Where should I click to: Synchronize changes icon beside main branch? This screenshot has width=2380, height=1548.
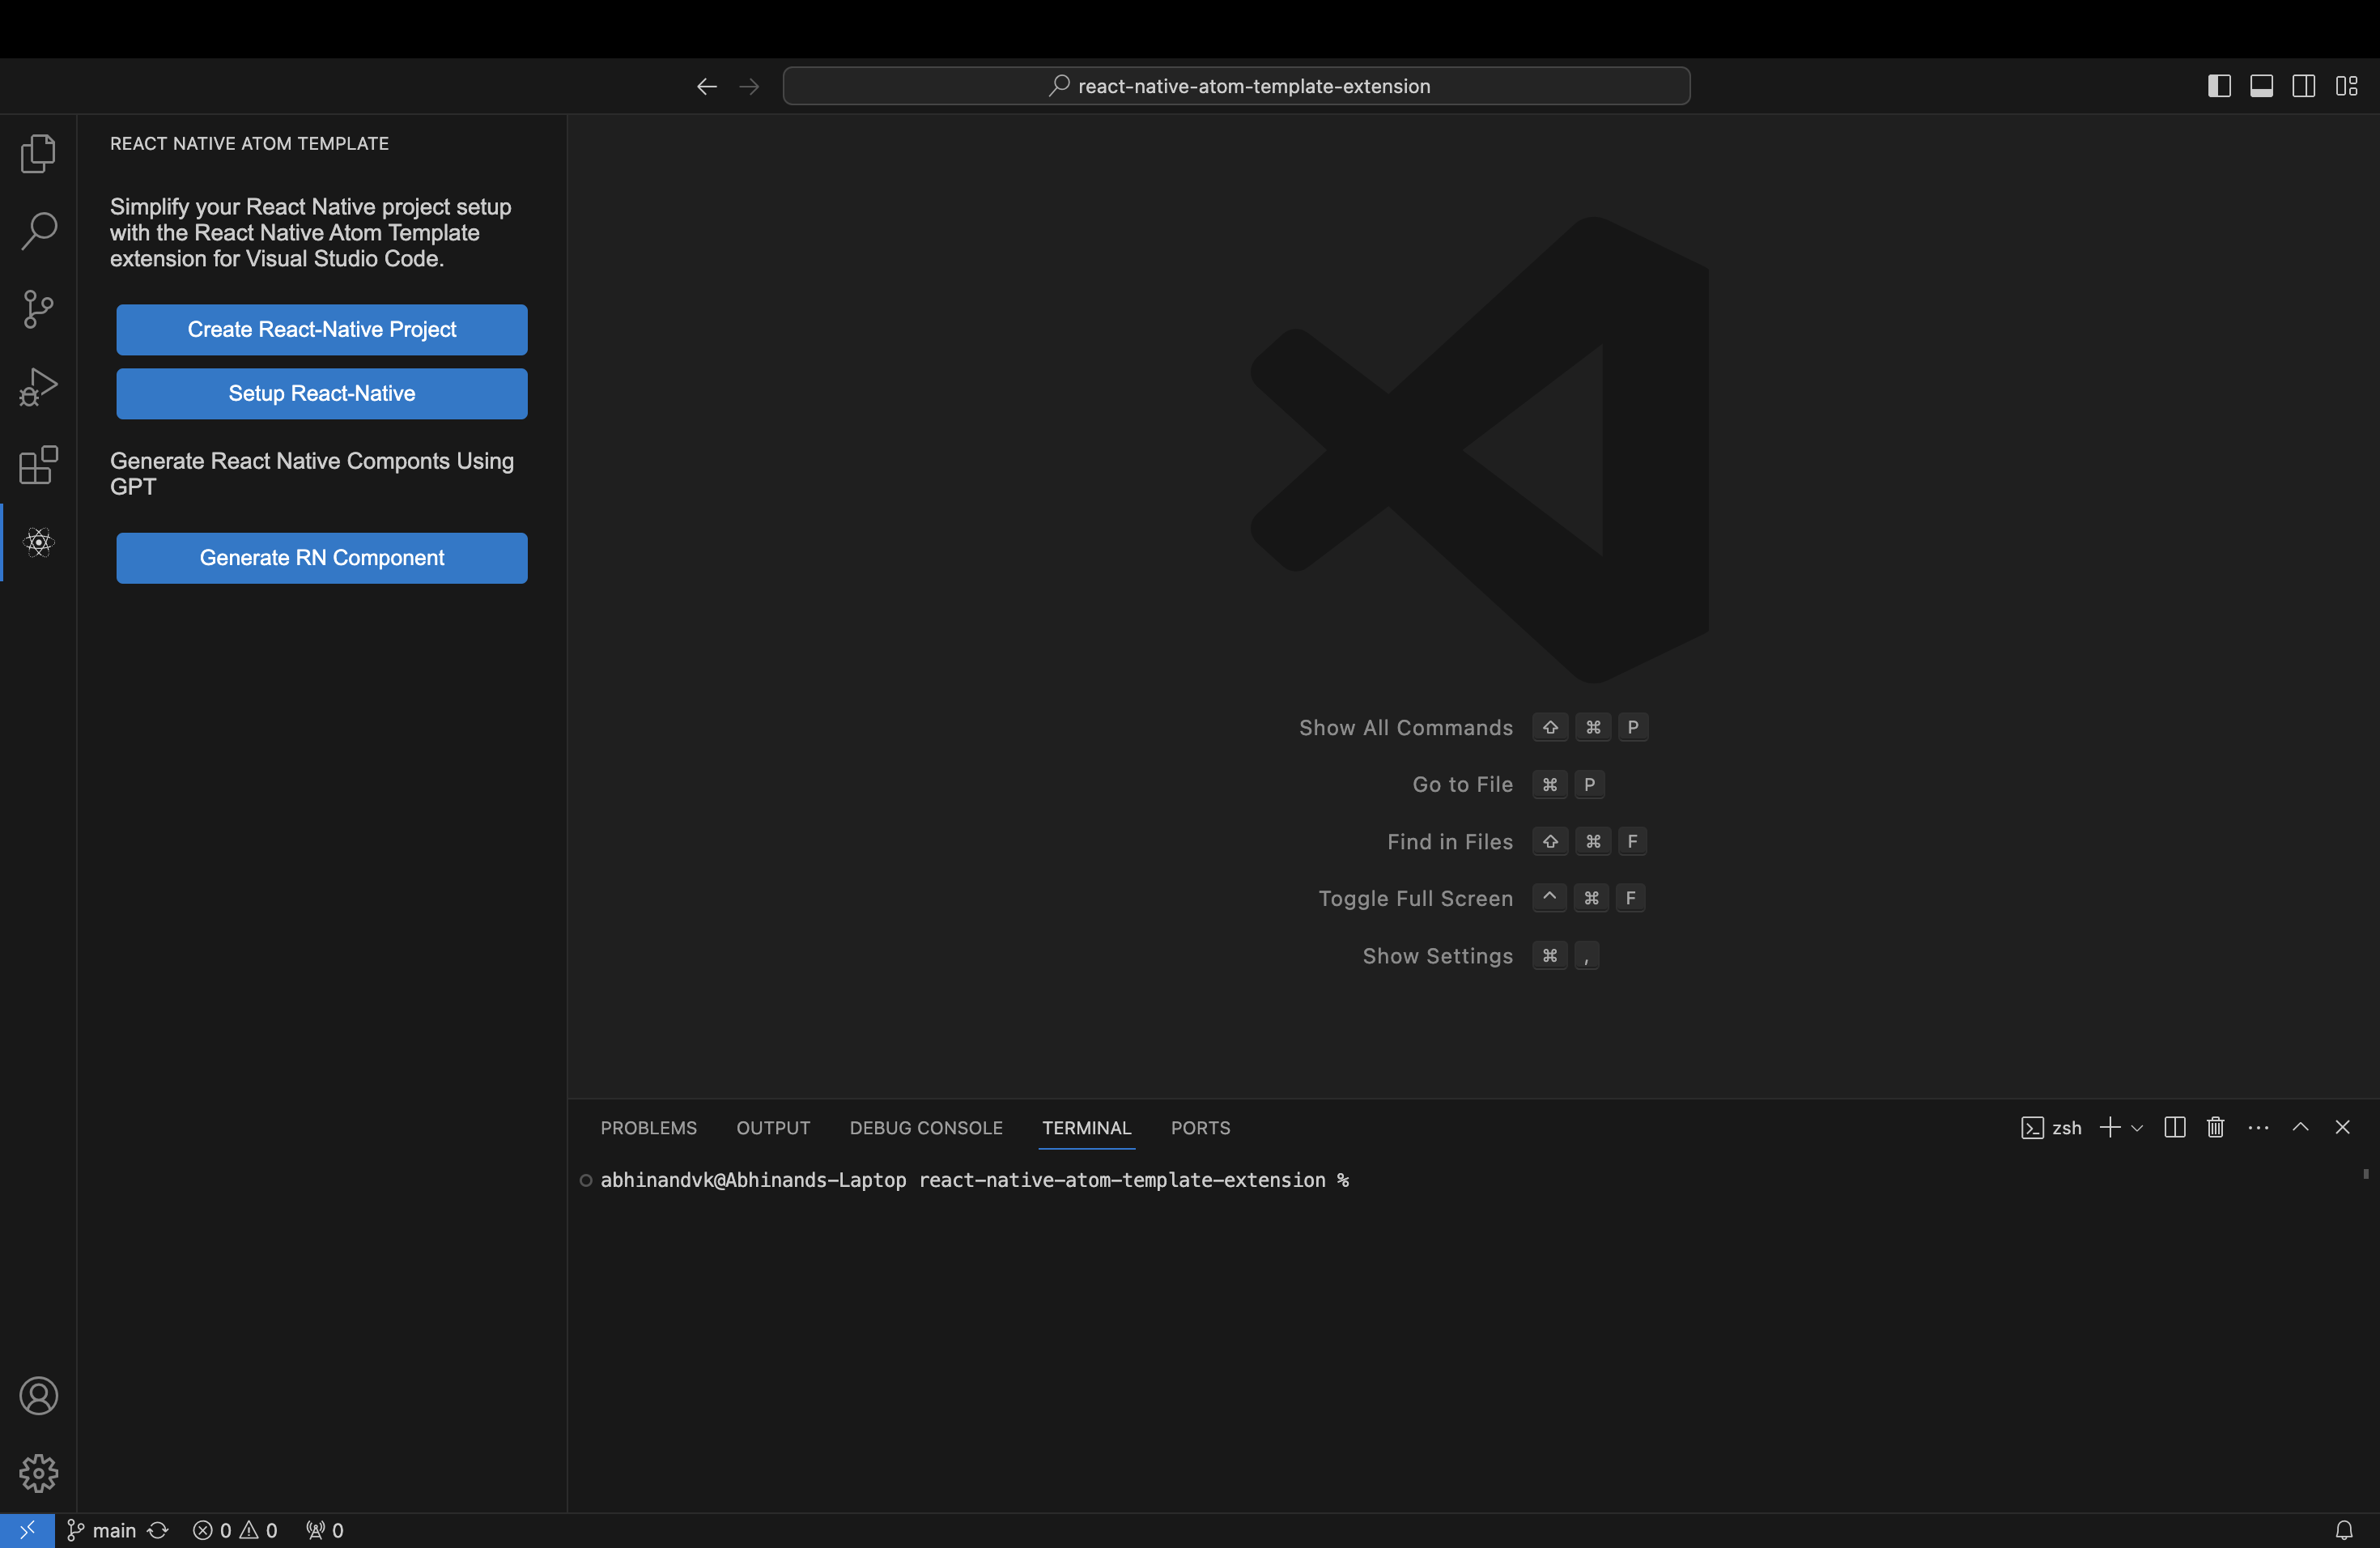tap(158, 1530)
